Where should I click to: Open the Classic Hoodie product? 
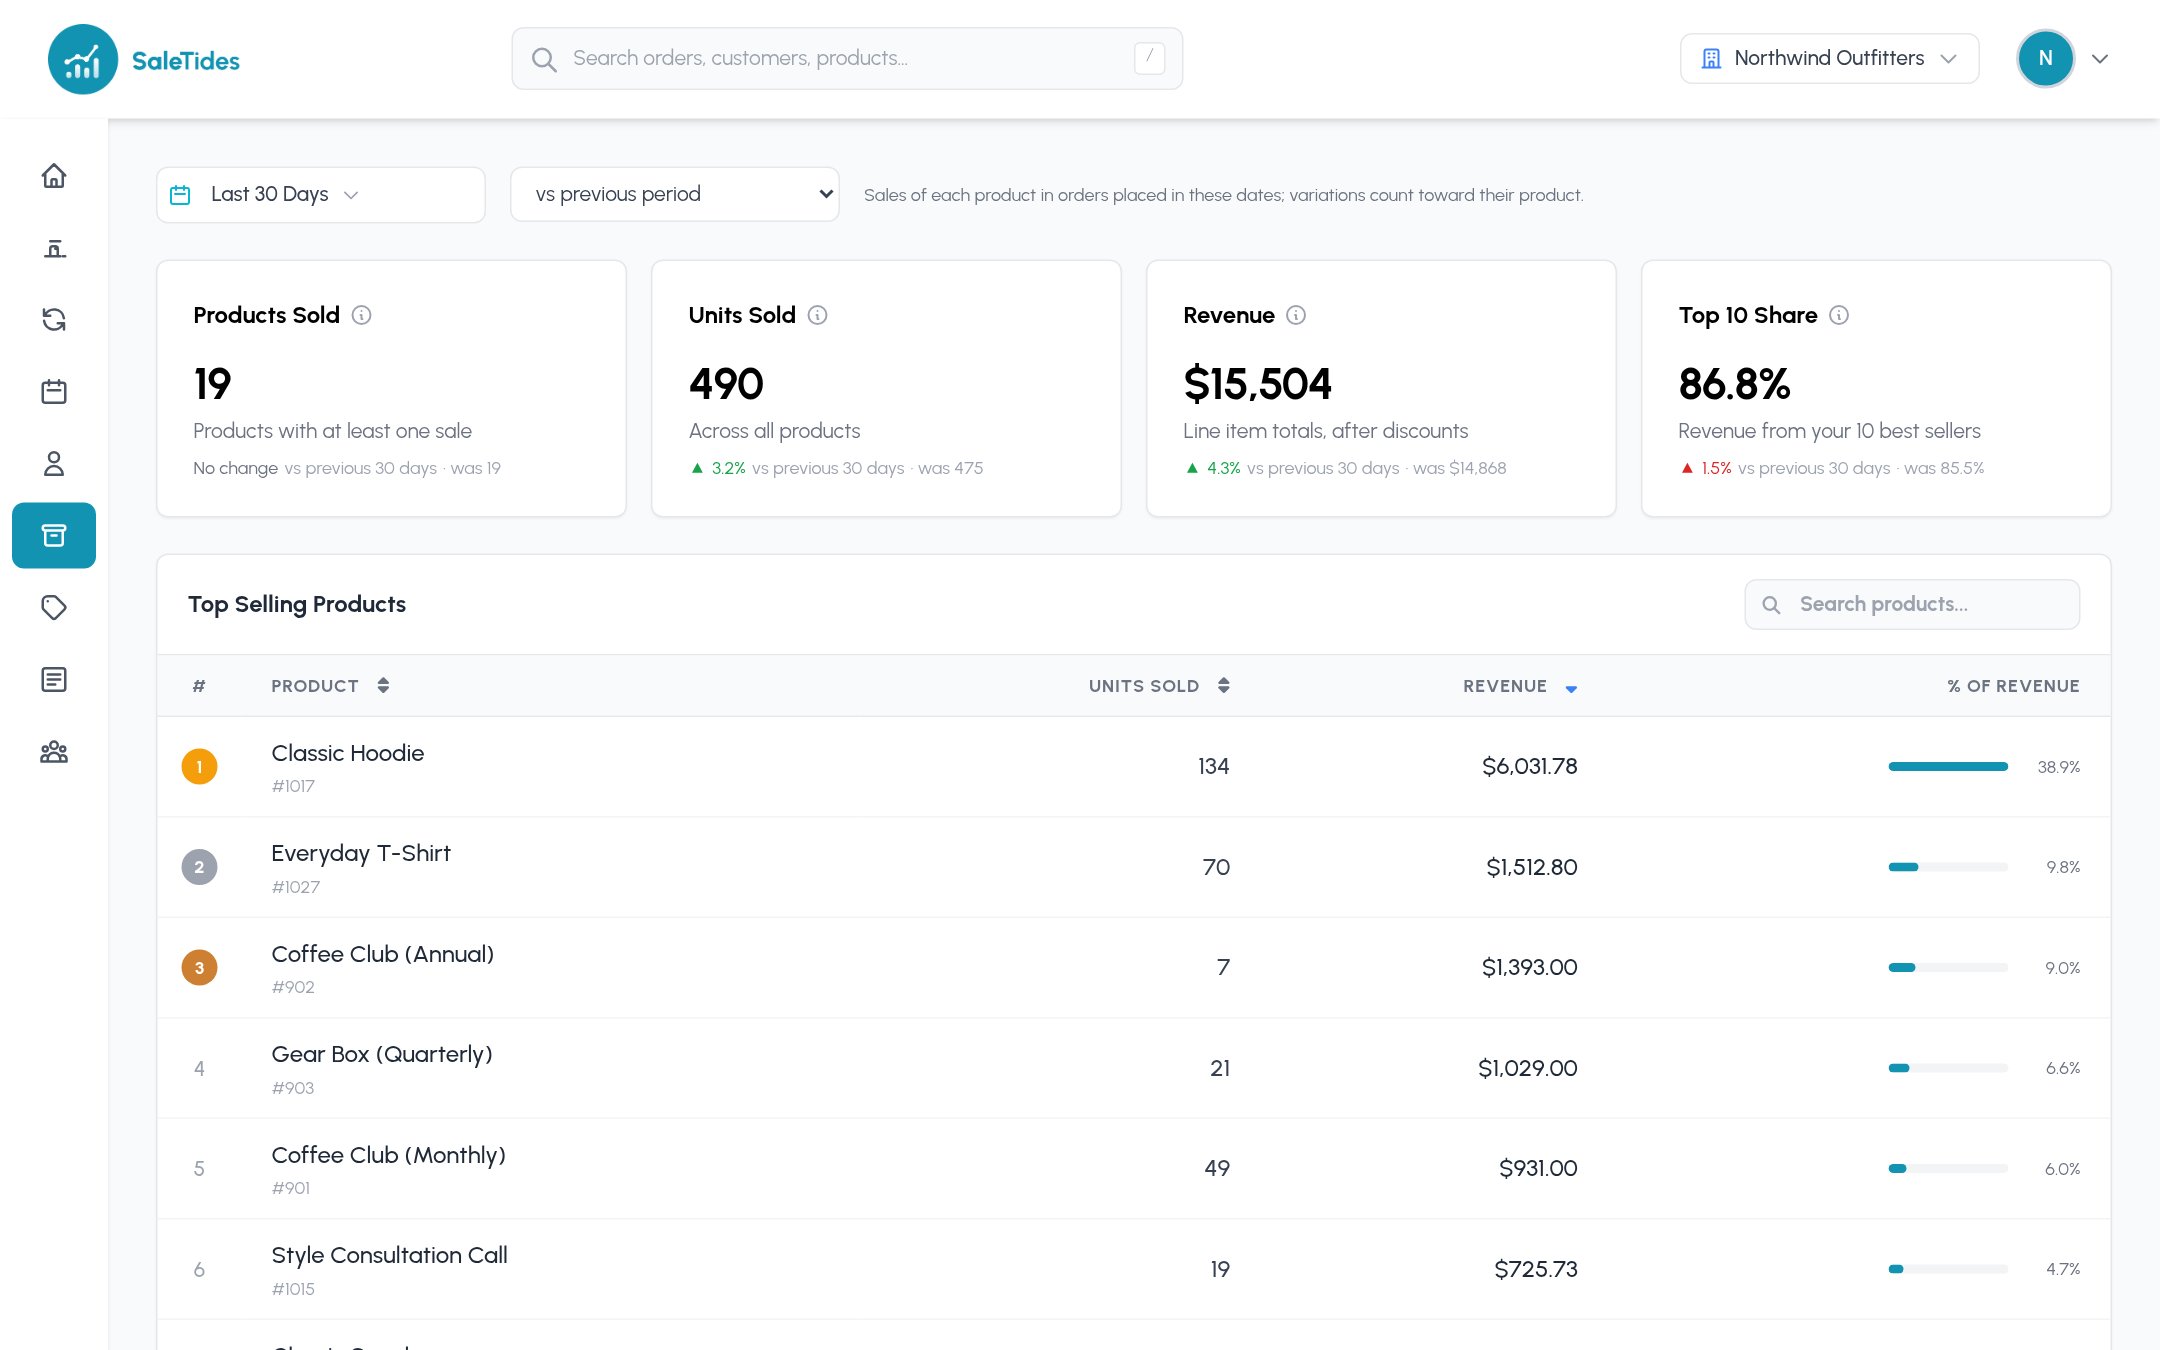347,753
